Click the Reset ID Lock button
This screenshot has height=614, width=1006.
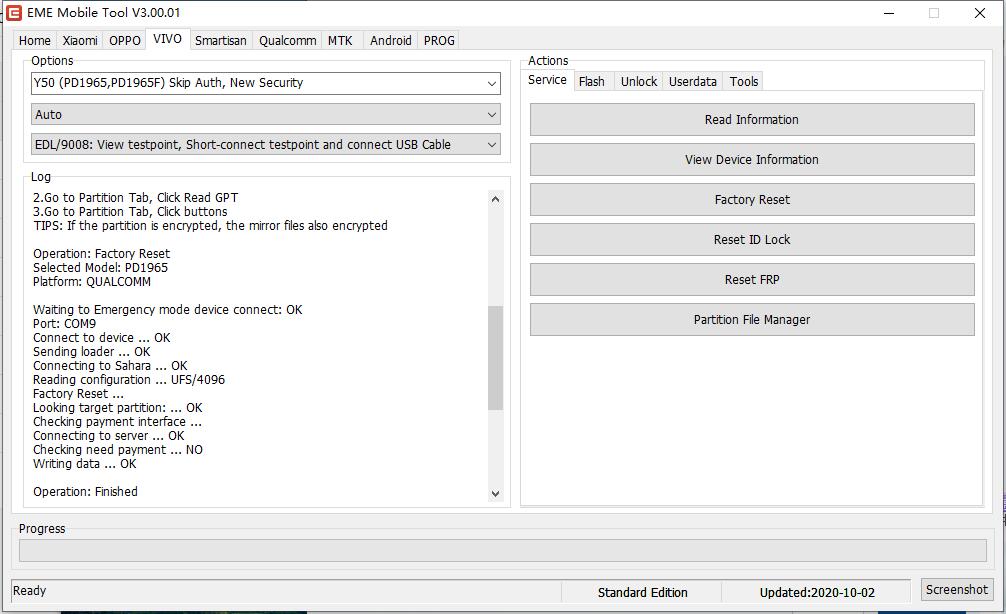pyautogui.click(x=752, y=239)
